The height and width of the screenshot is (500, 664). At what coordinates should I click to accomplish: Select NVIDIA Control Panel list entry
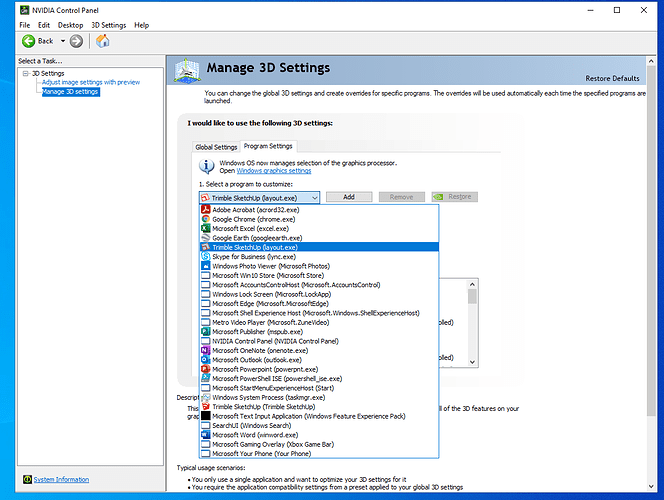(319, 341)
